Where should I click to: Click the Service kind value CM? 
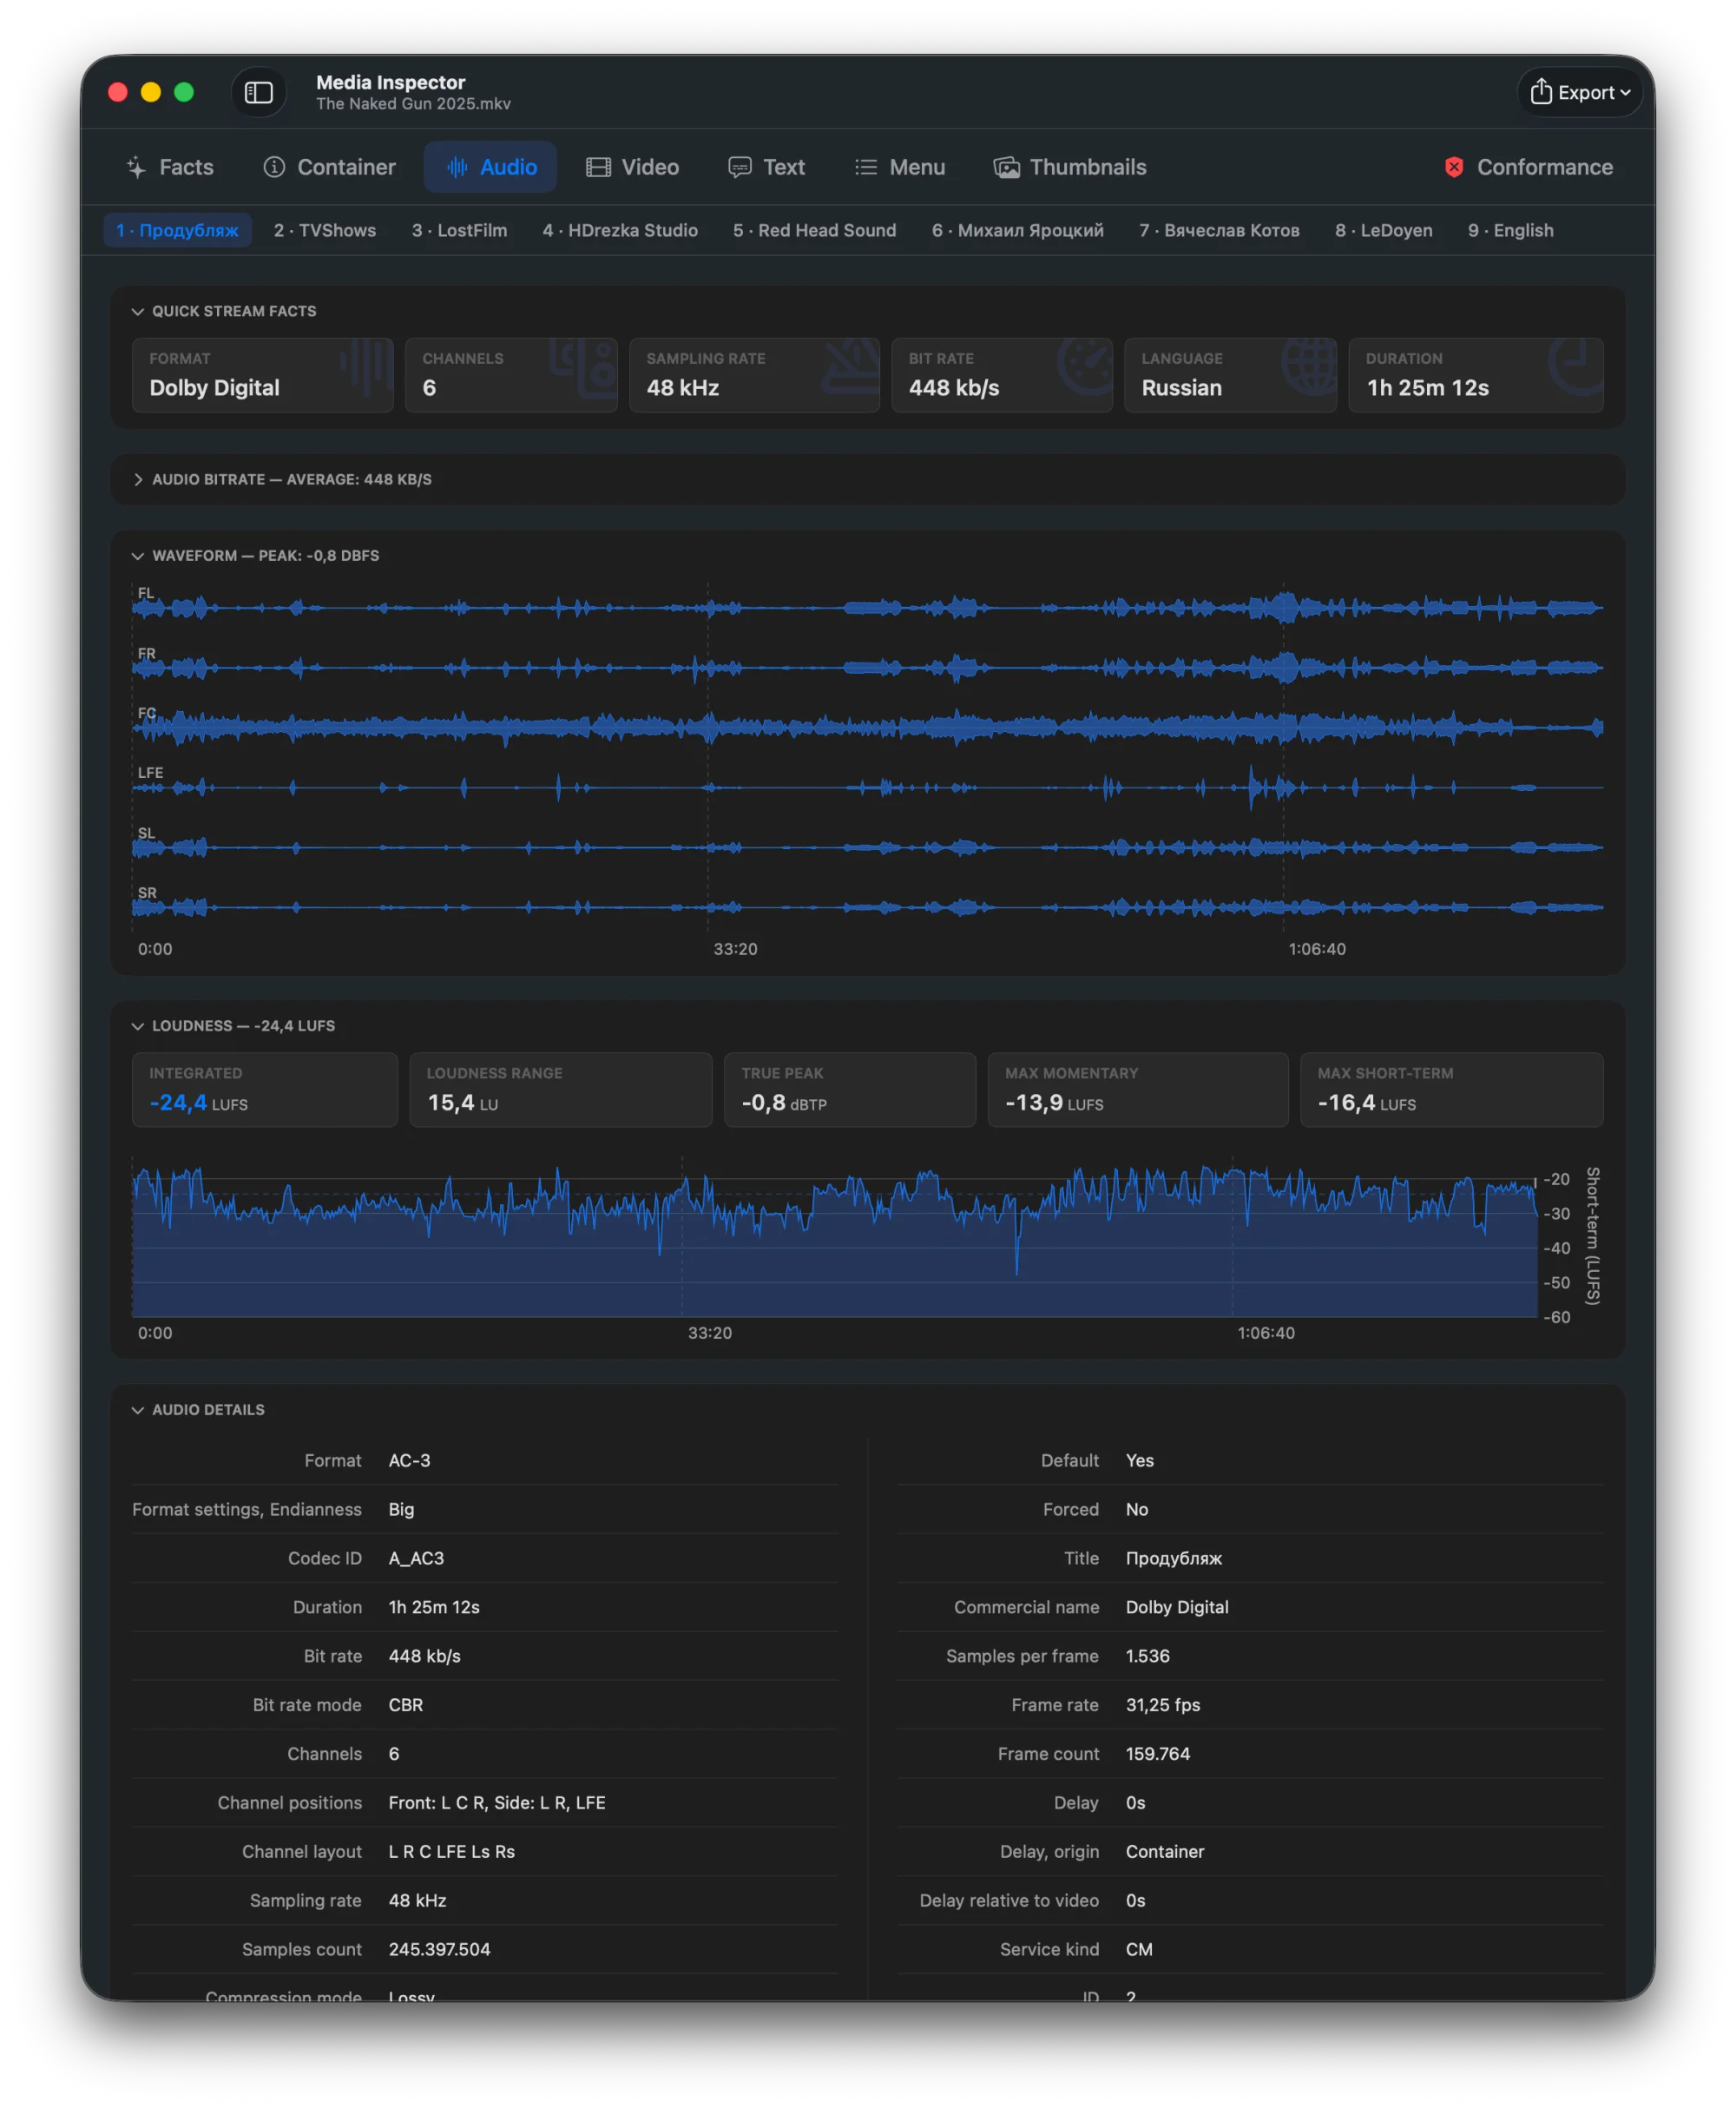pyautogui.click(x=1138, y=1949)
